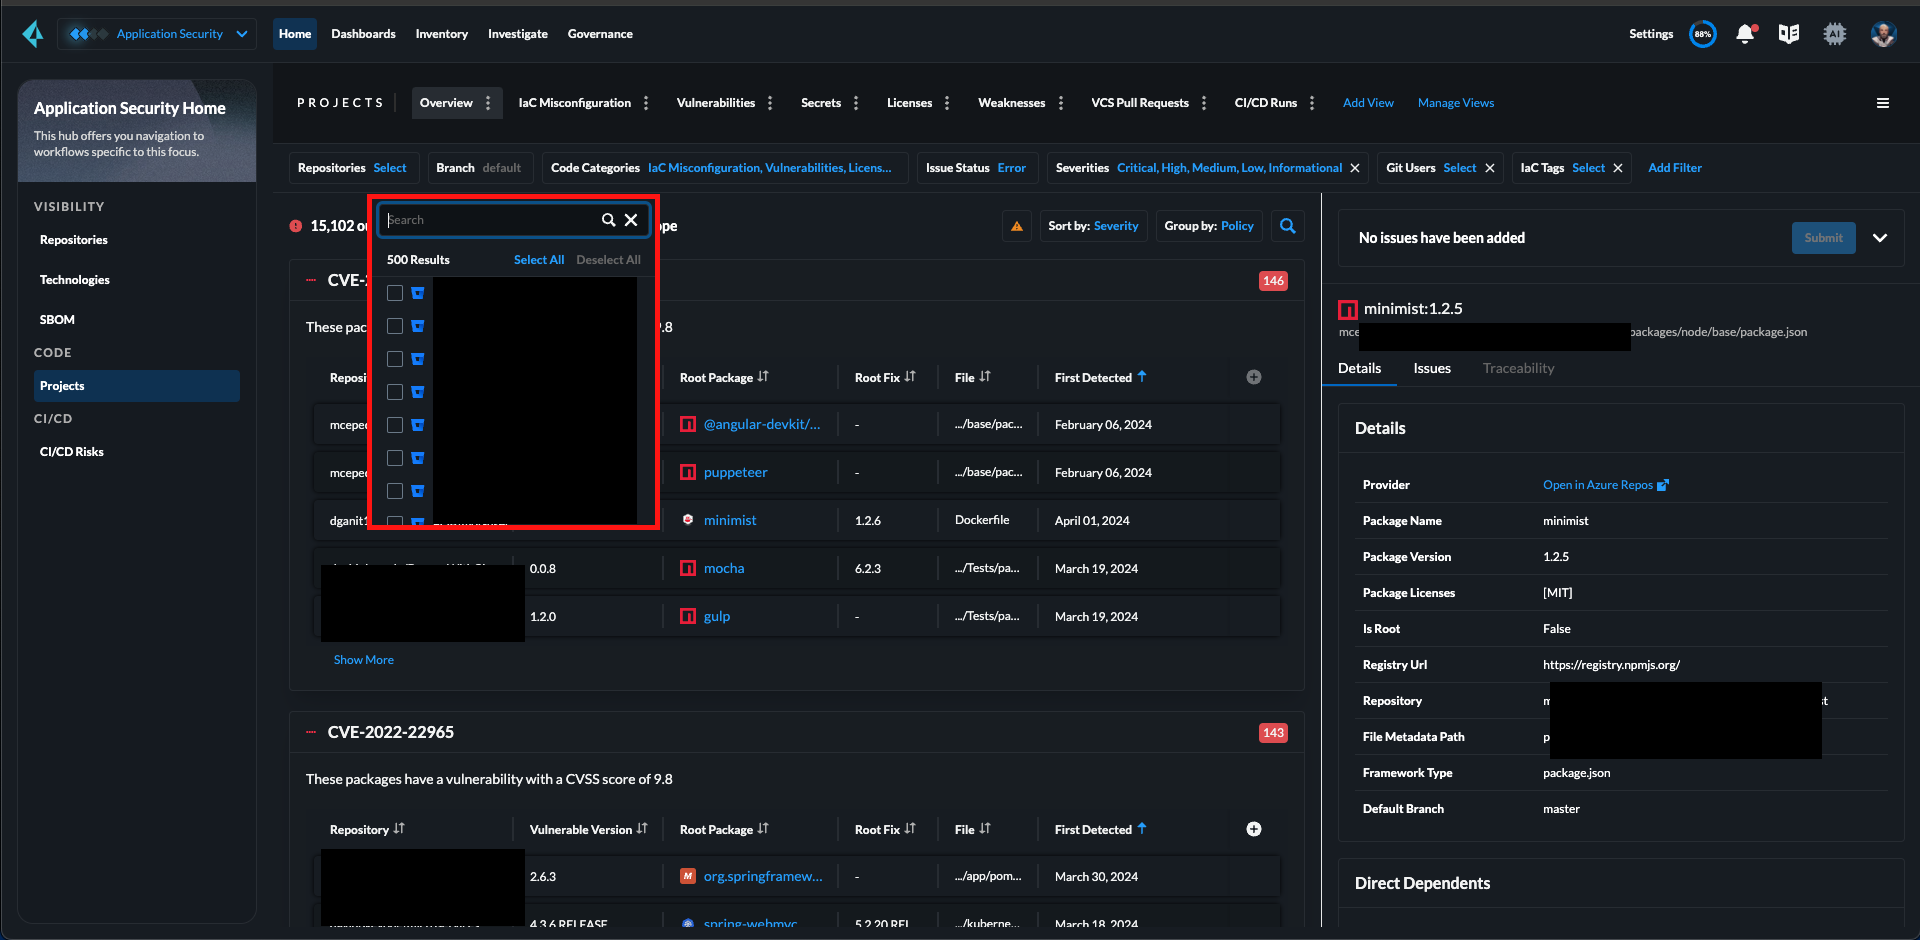
Task: Click the AI assistant icon in header
Action: point(1834,34)
